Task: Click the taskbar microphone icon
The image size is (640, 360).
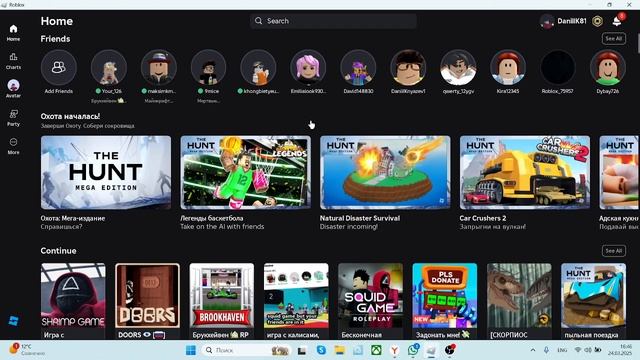Action: click(546, 350)
